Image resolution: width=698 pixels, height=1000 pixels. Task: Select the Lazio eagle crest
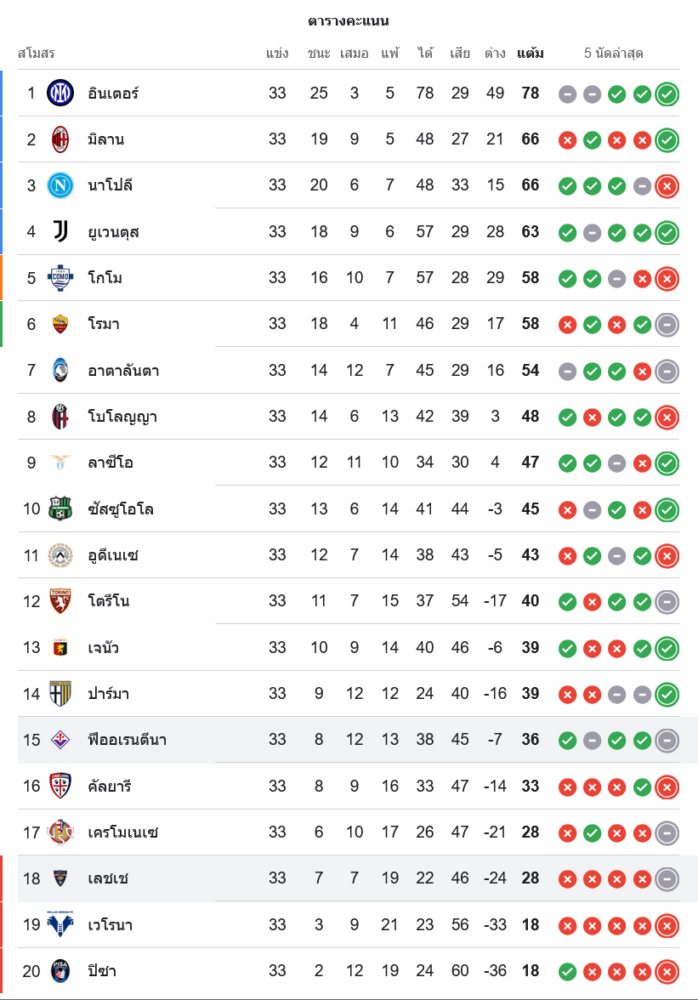click(61, 462)
